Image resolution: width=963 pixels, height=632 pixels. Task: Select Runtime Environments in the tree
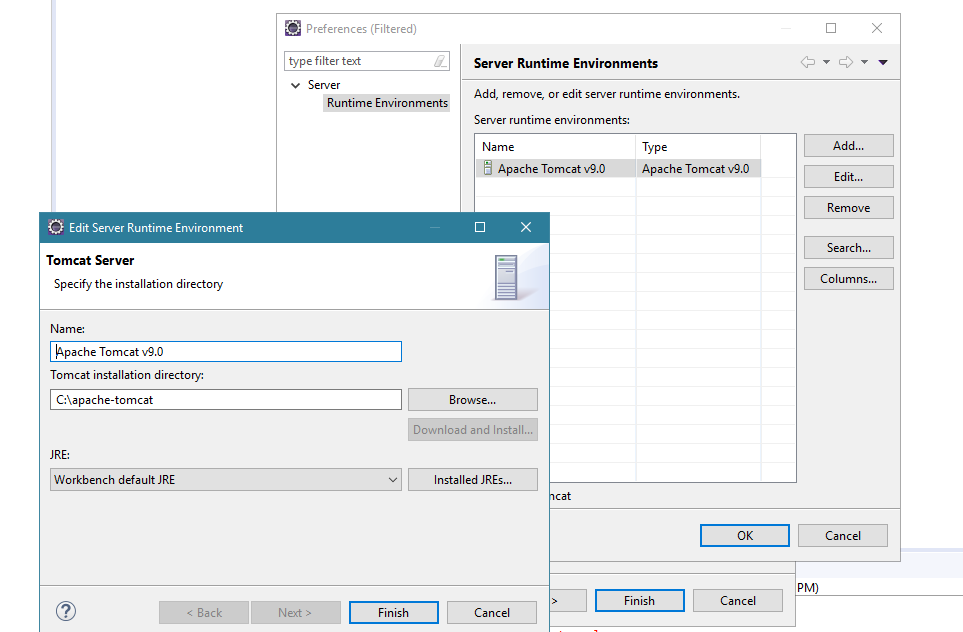[387, 103]
